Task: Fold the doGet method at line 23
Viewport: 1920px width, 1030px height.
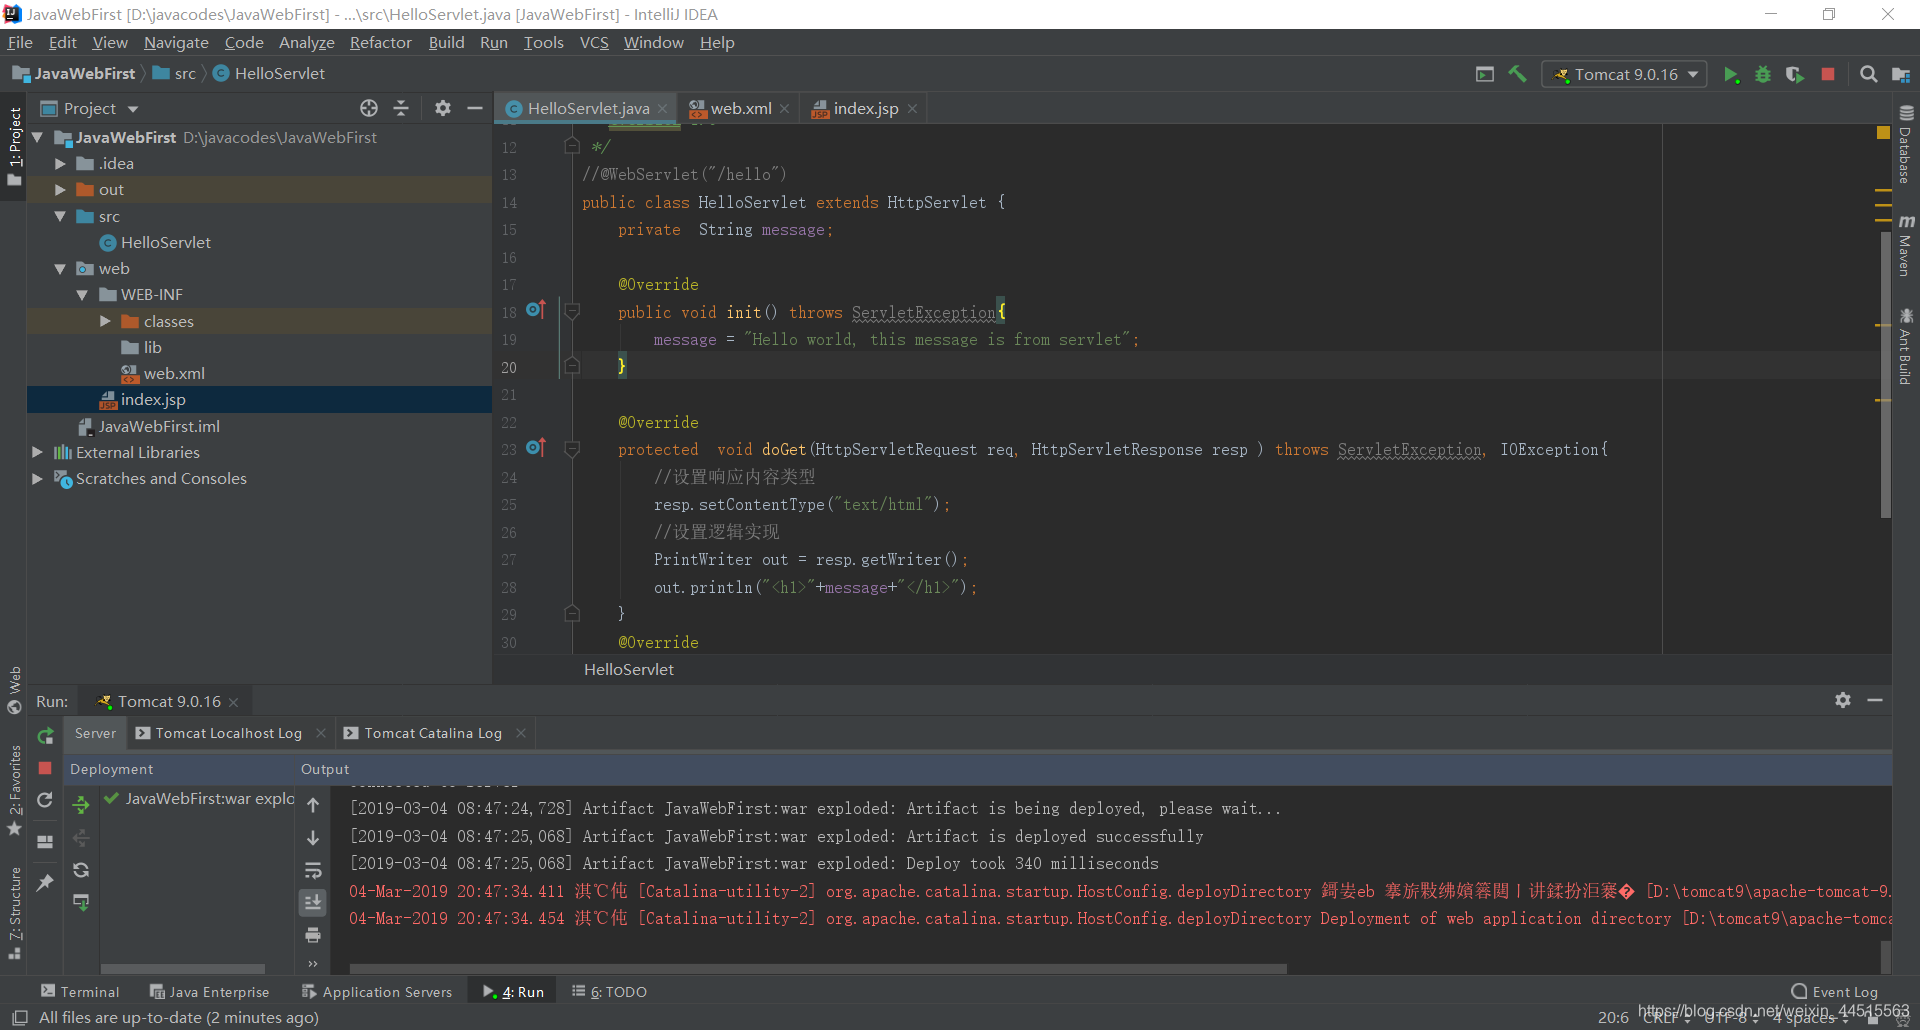Action: tap(572, 450)
